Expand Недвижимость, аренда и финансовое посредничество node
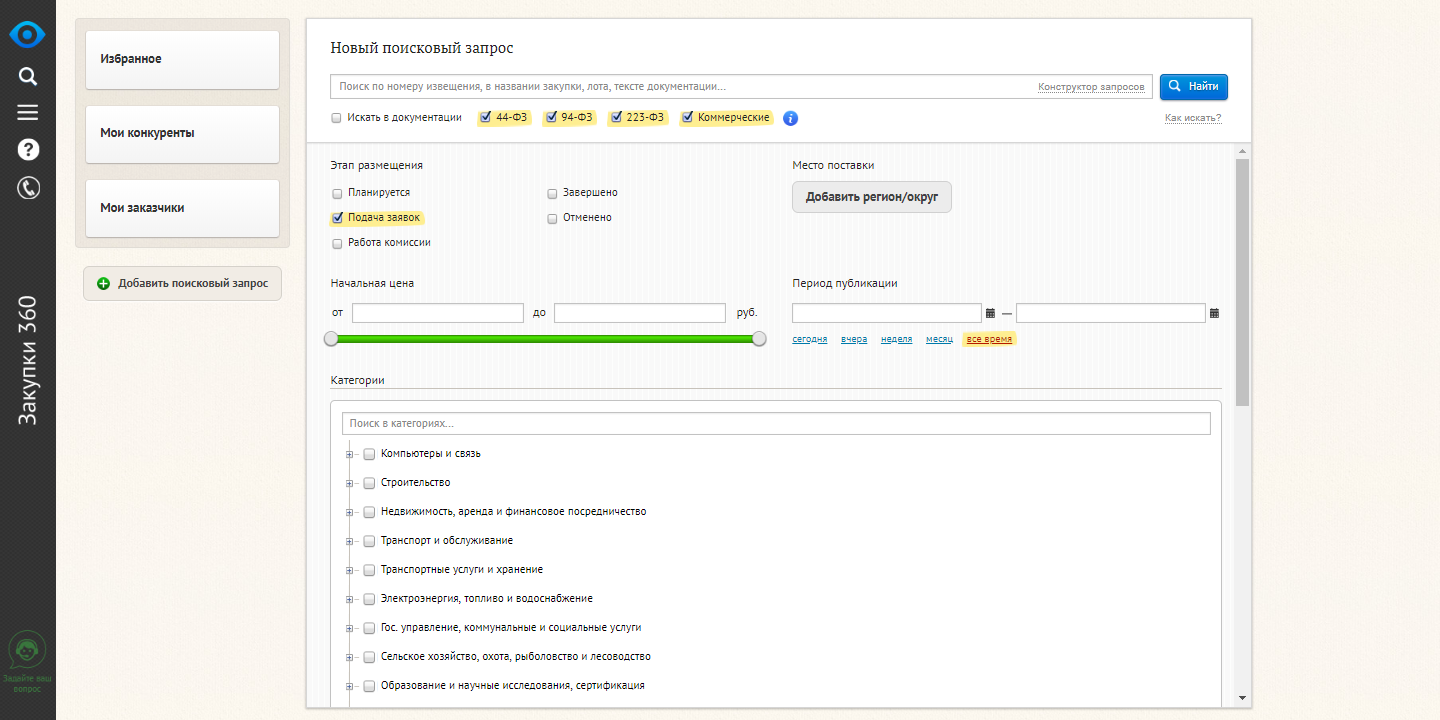Viewport: 1440px width, 720px height. [x=350, y=513]
